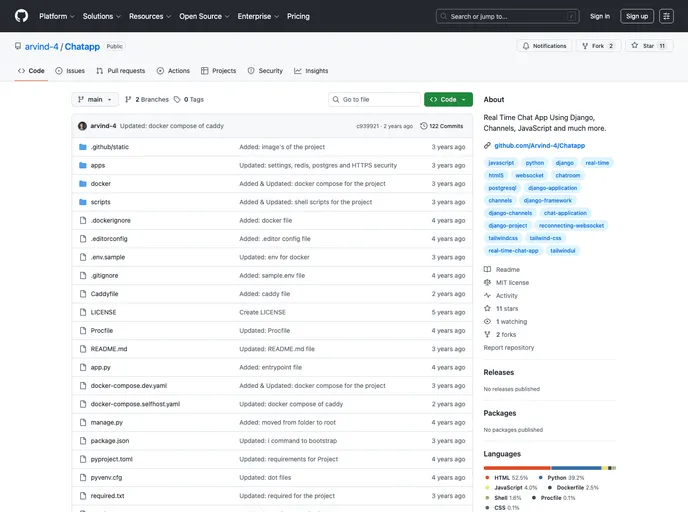Click the bell icon in Notifications button
The image size is (688, 512).
(x=526, y=46)
